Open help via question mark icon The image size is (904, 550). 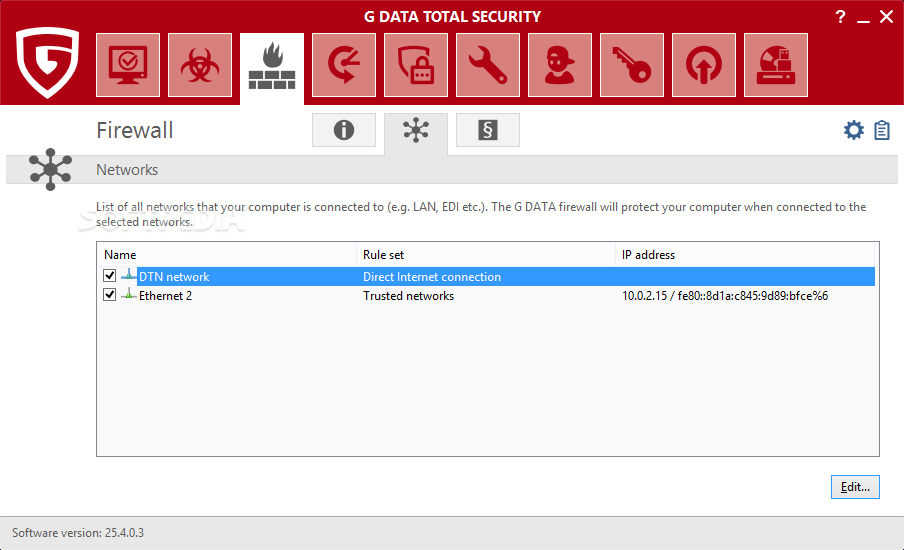point(841,17)
